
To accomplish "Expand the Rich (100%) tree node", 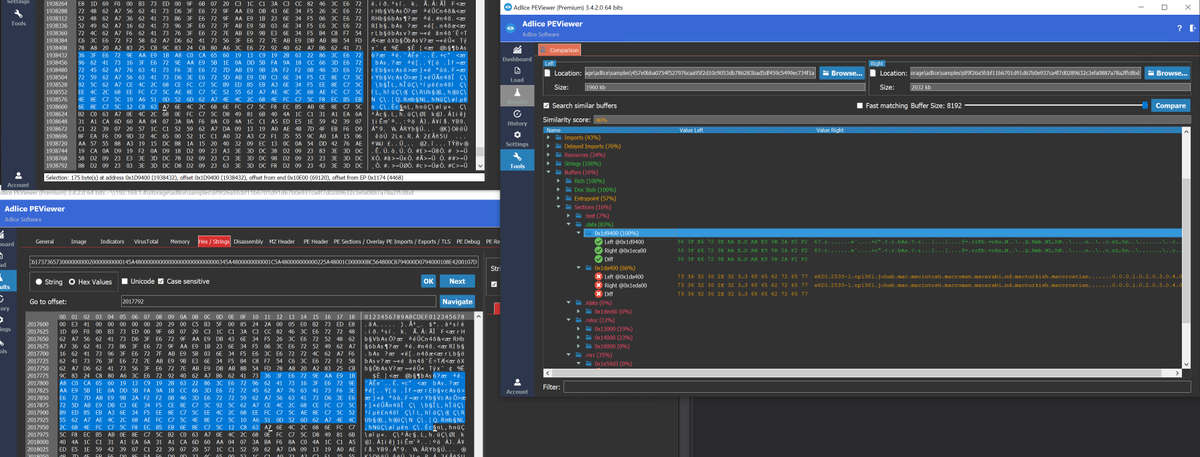I will [558, 180].
